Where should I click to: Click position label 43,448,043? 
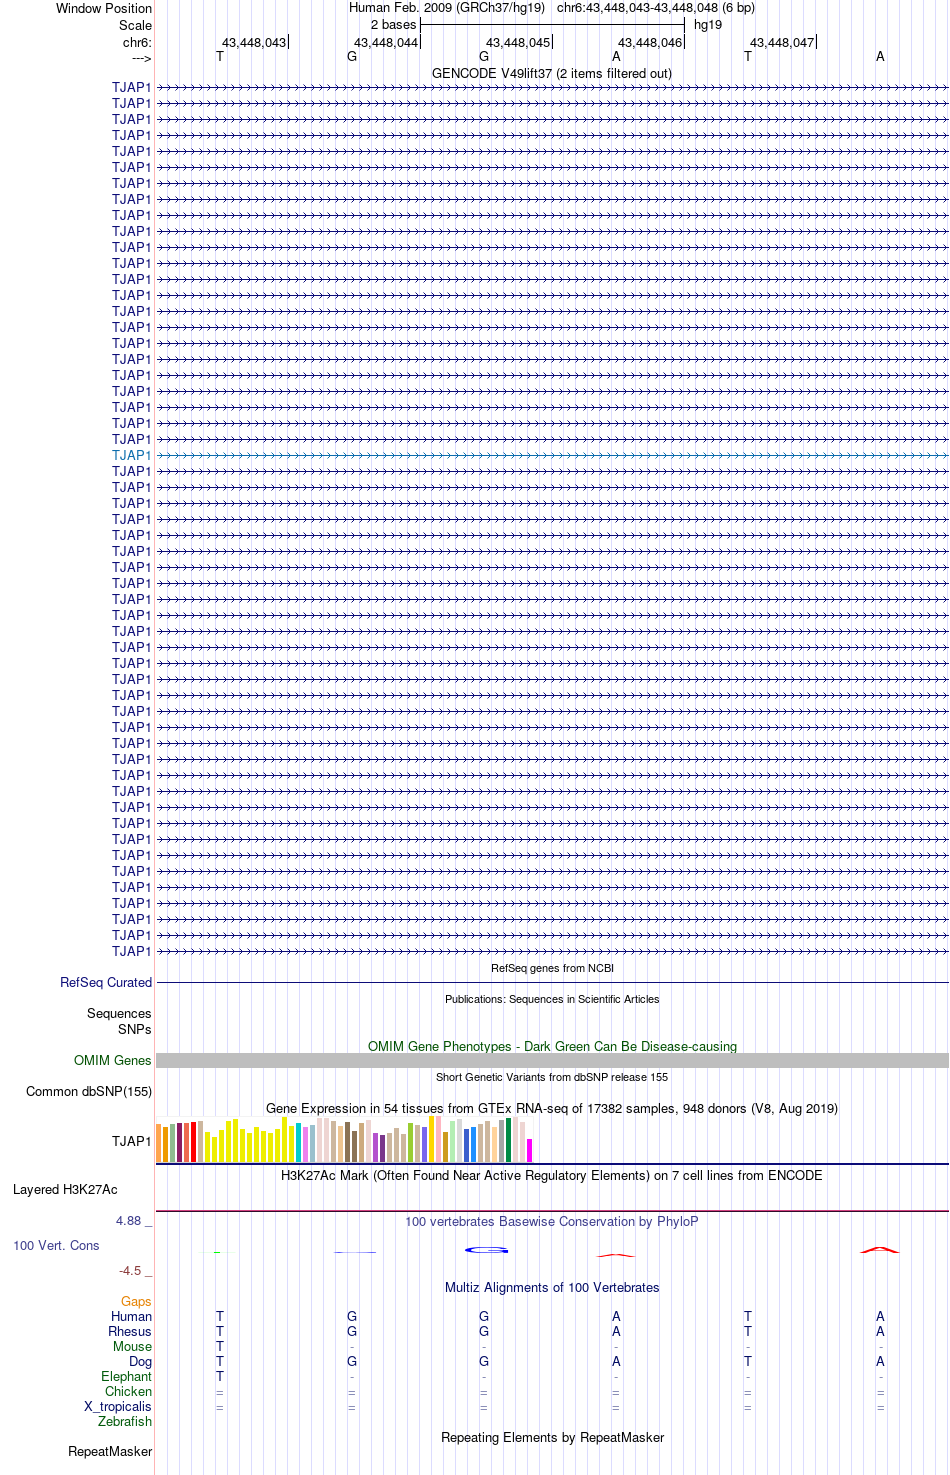254,43
